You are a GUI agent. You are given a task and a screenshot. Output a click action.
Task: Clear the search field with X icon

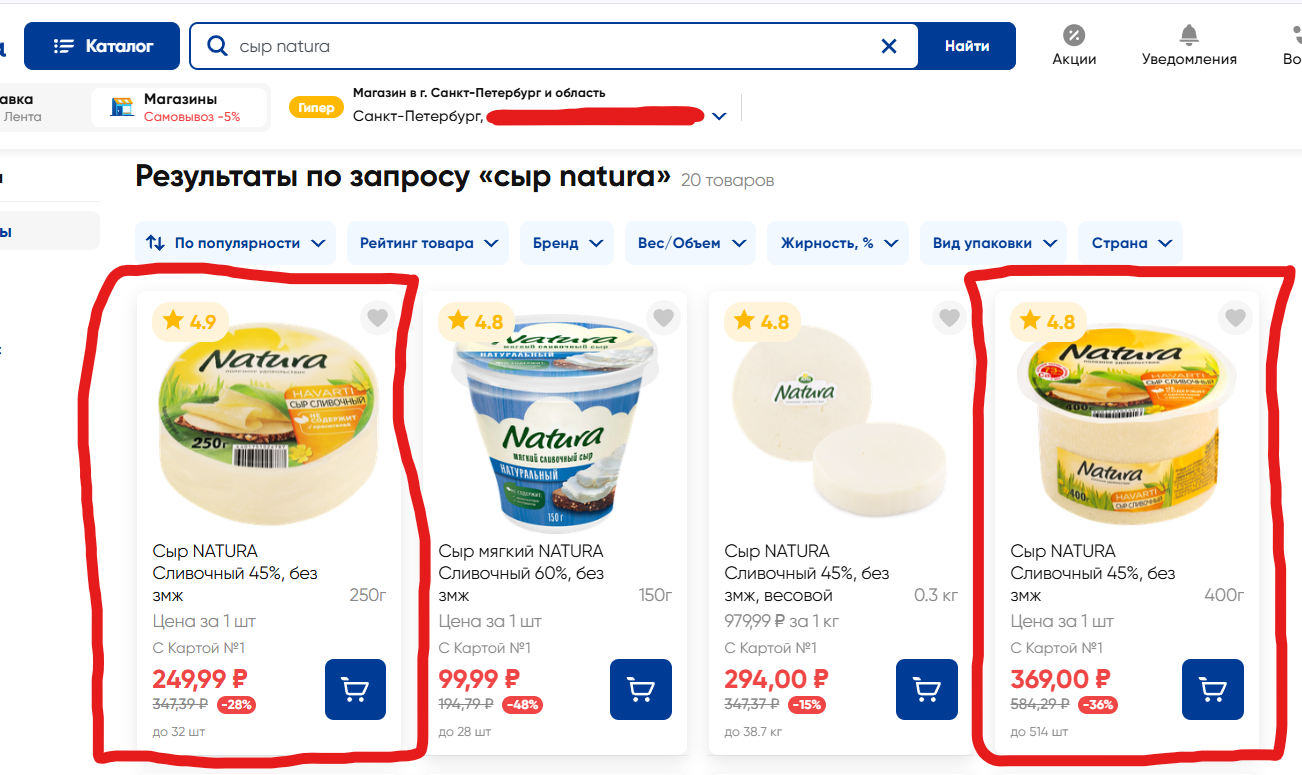888,46
